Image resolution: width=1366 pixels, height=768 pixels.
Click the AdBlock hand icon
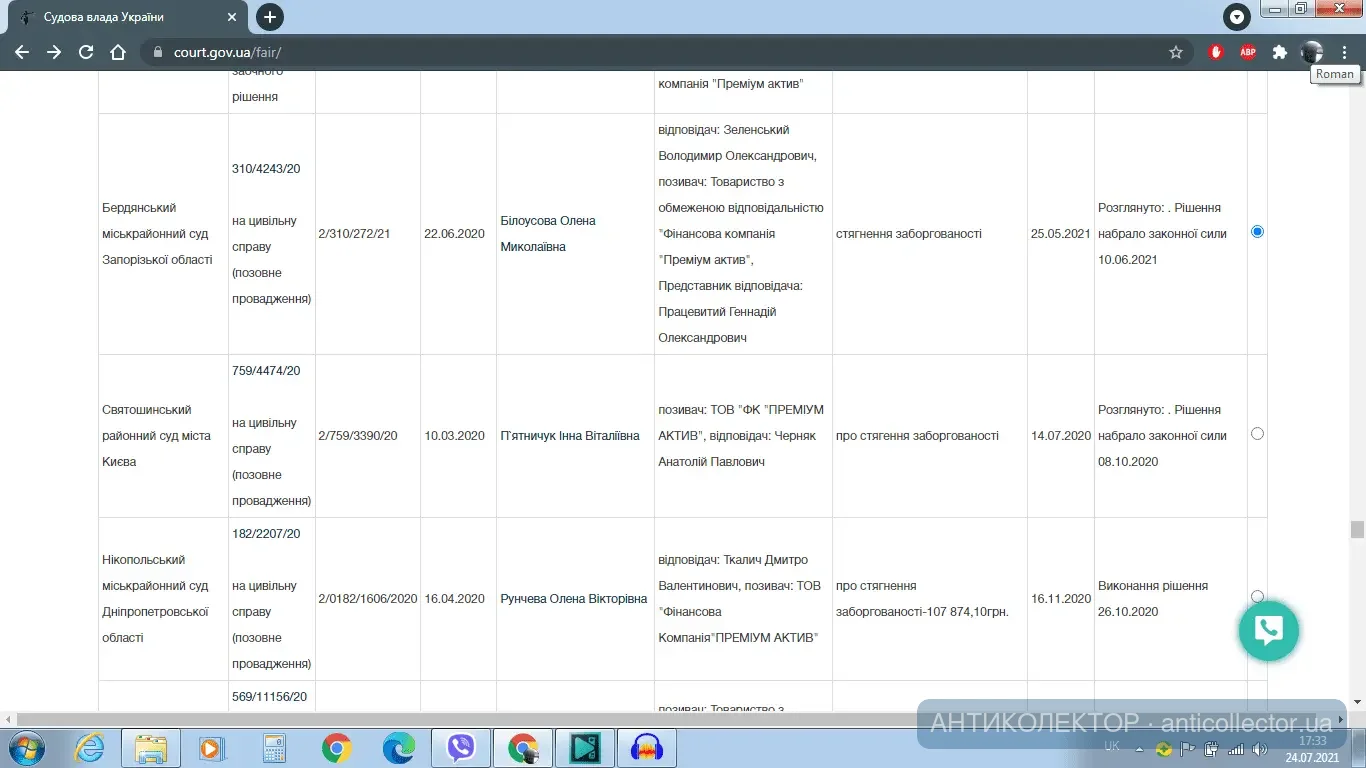(1215, 51)
